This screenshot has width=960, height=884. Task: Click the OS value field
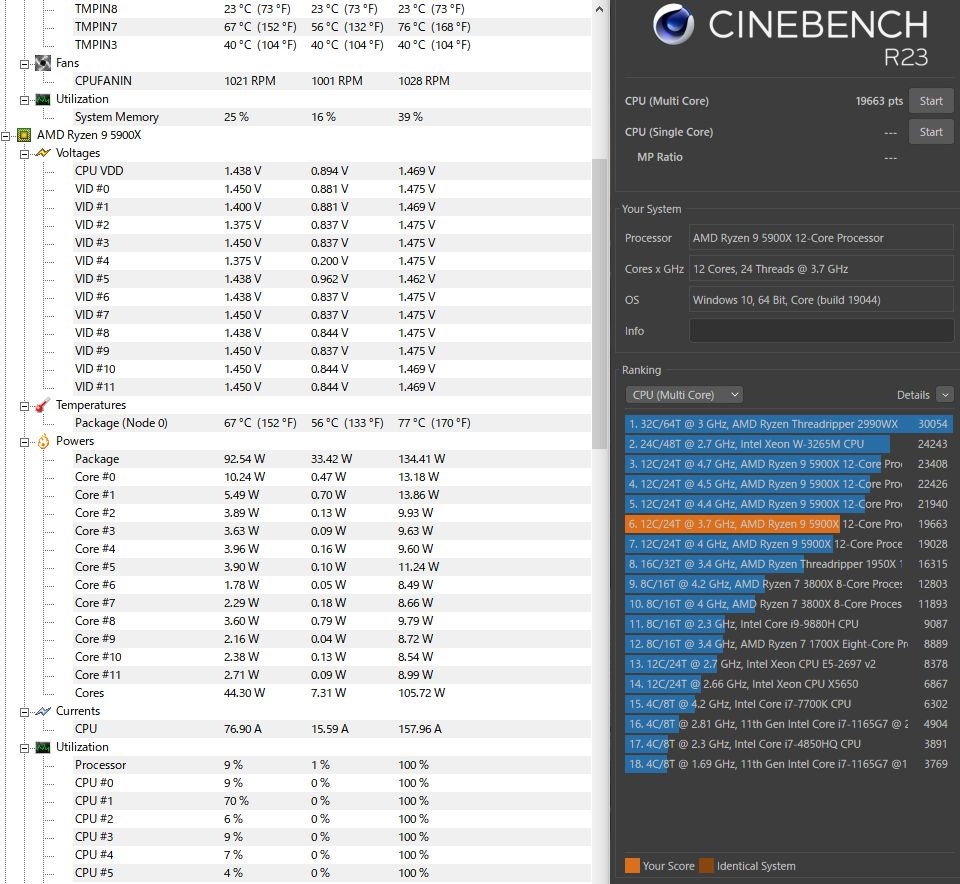tap(821, 300)
